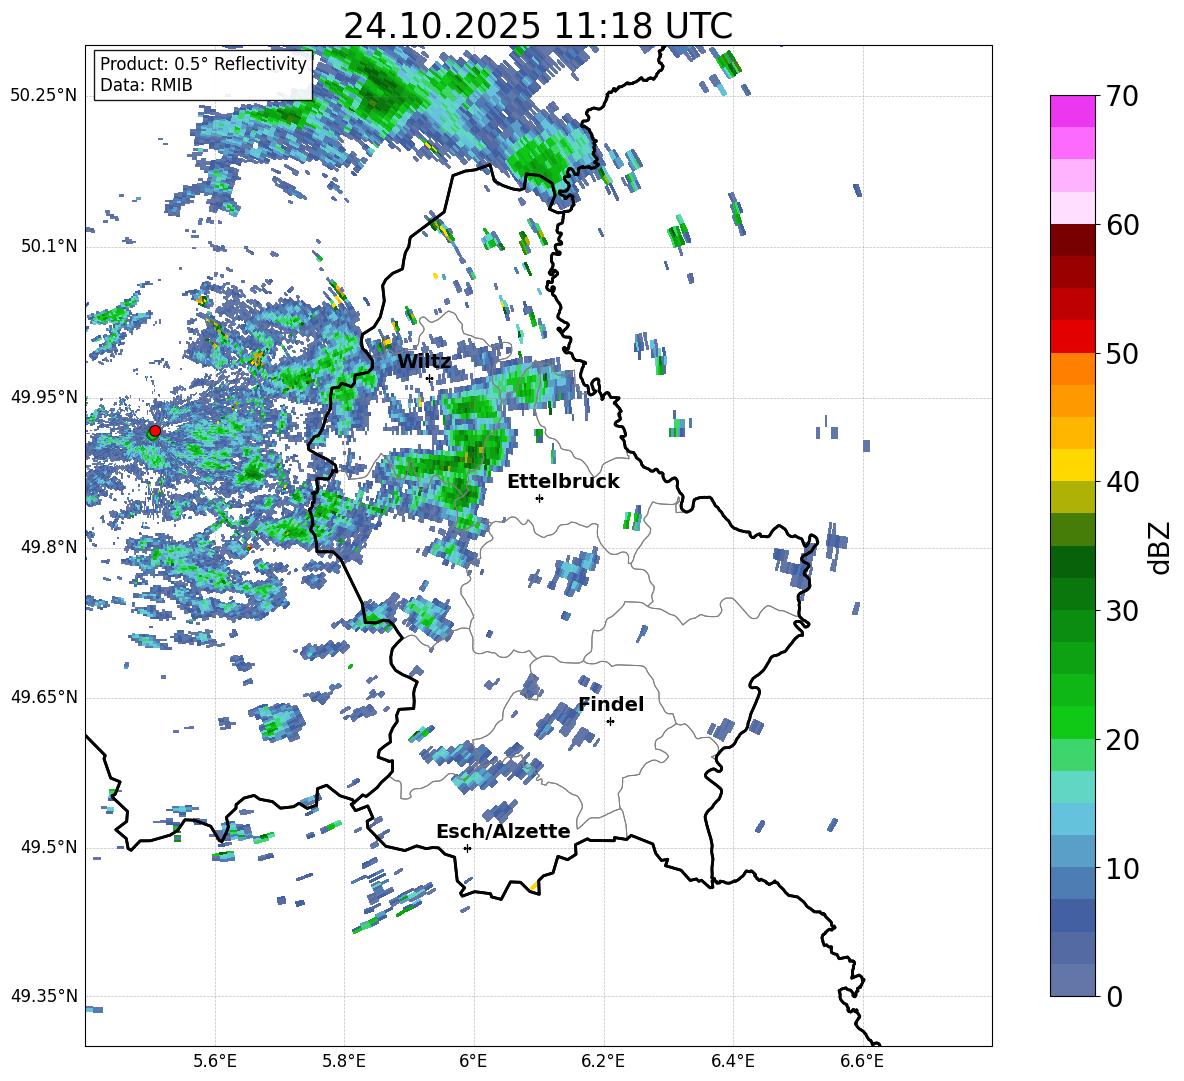
Task: Click the yellow 40 dBZ colorbar segment
Action: click(1072, 465)
